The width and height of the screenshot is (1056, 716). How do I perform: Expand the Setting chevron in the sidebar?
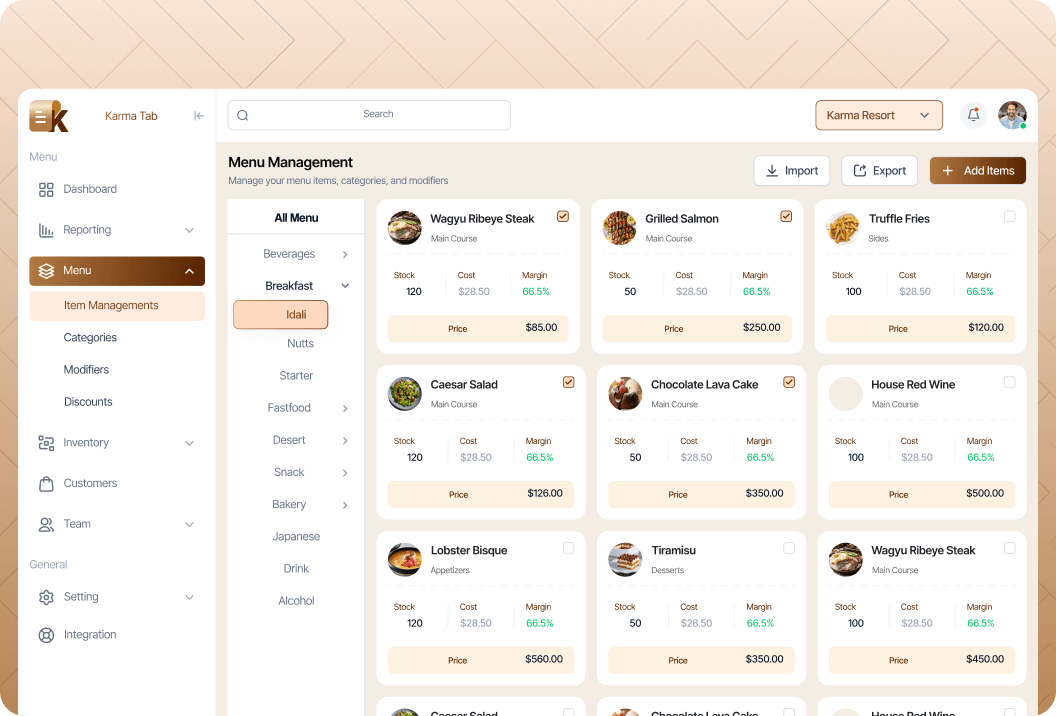click(189, 597)
